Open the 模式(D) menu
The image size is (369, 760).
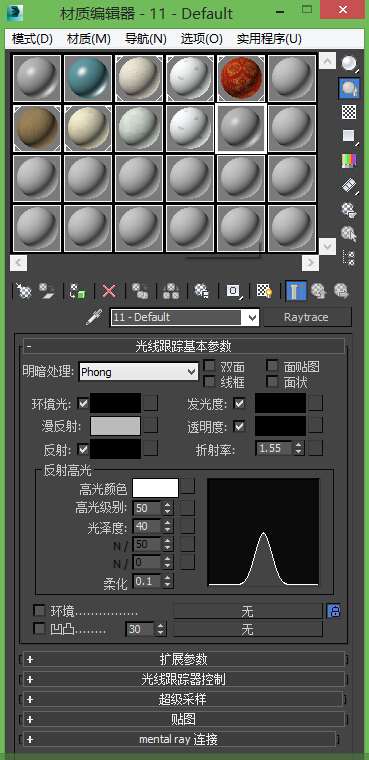32,39
